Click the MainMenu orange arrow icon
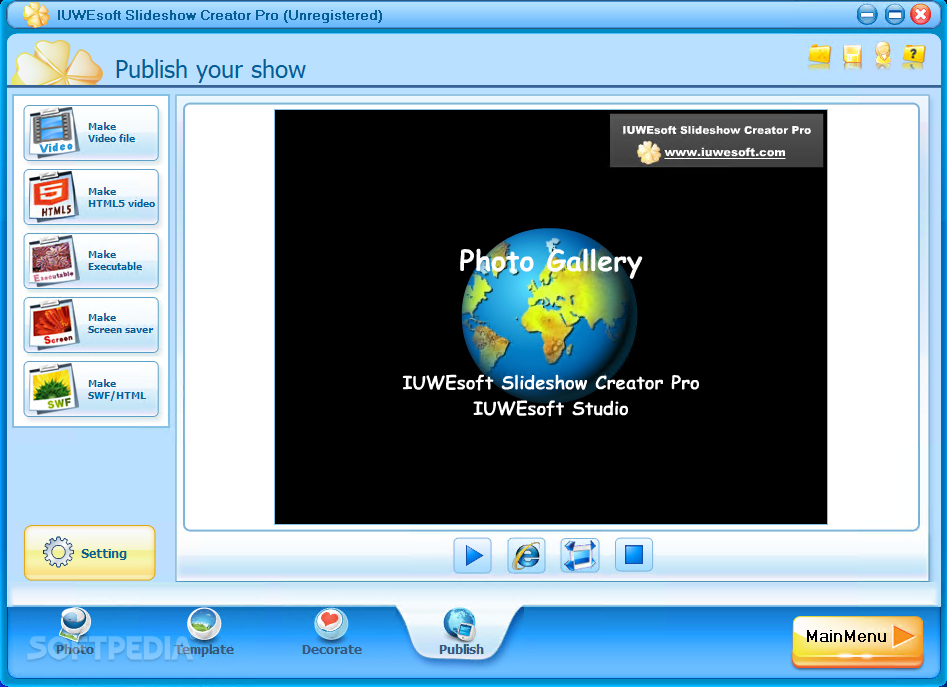This screenshot has width=947, height=687. click(x=904, y=636)
